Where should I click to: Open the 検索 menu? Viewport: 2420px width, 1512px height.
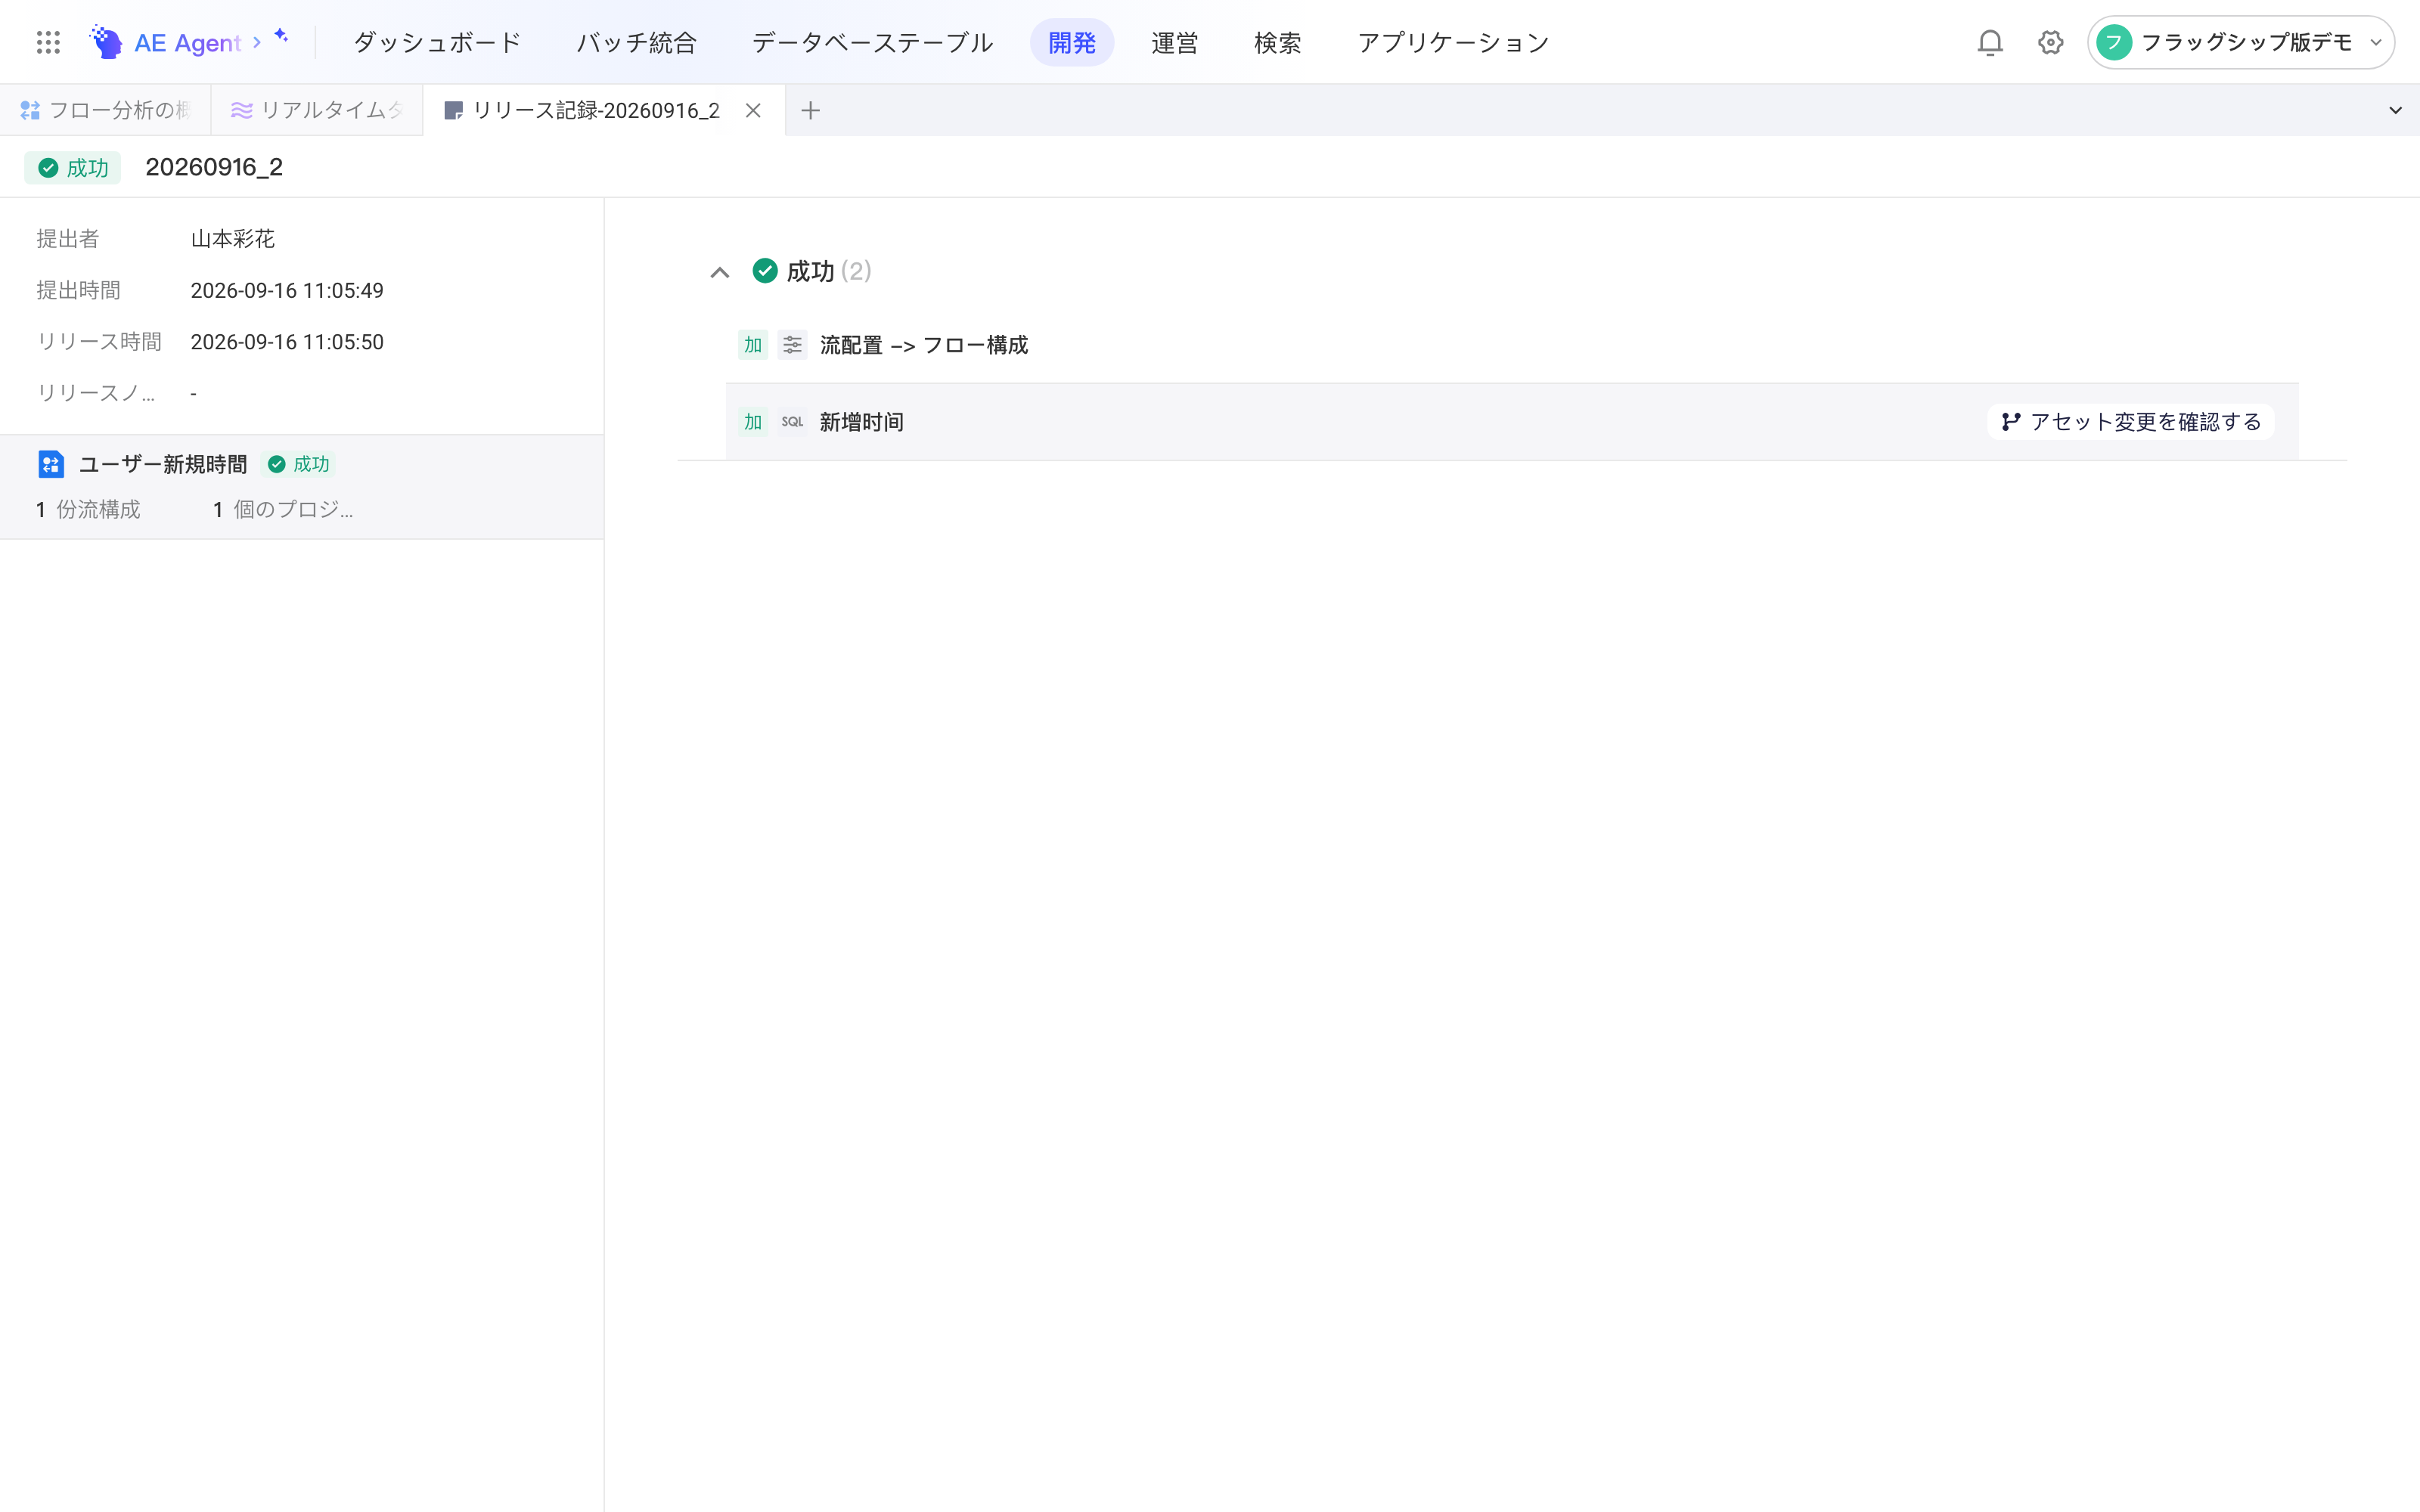(1278, 42)
